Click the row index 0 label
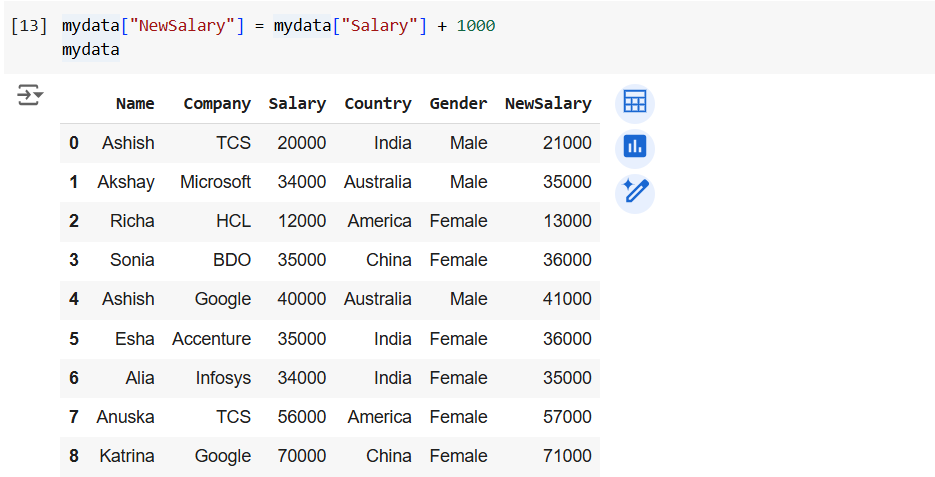This screenshot has height=477, width=935. (74, 143)
